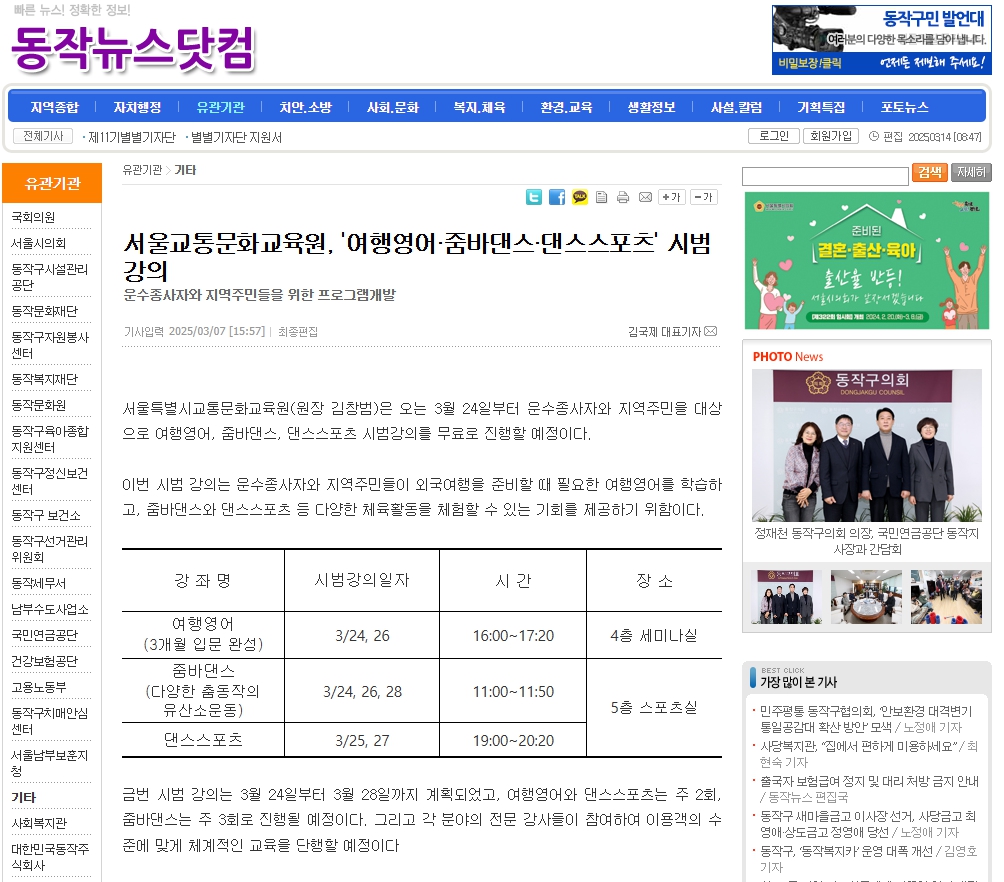
Task: Open the large 동작구의회 photo news image
Action: pos(866,445)
